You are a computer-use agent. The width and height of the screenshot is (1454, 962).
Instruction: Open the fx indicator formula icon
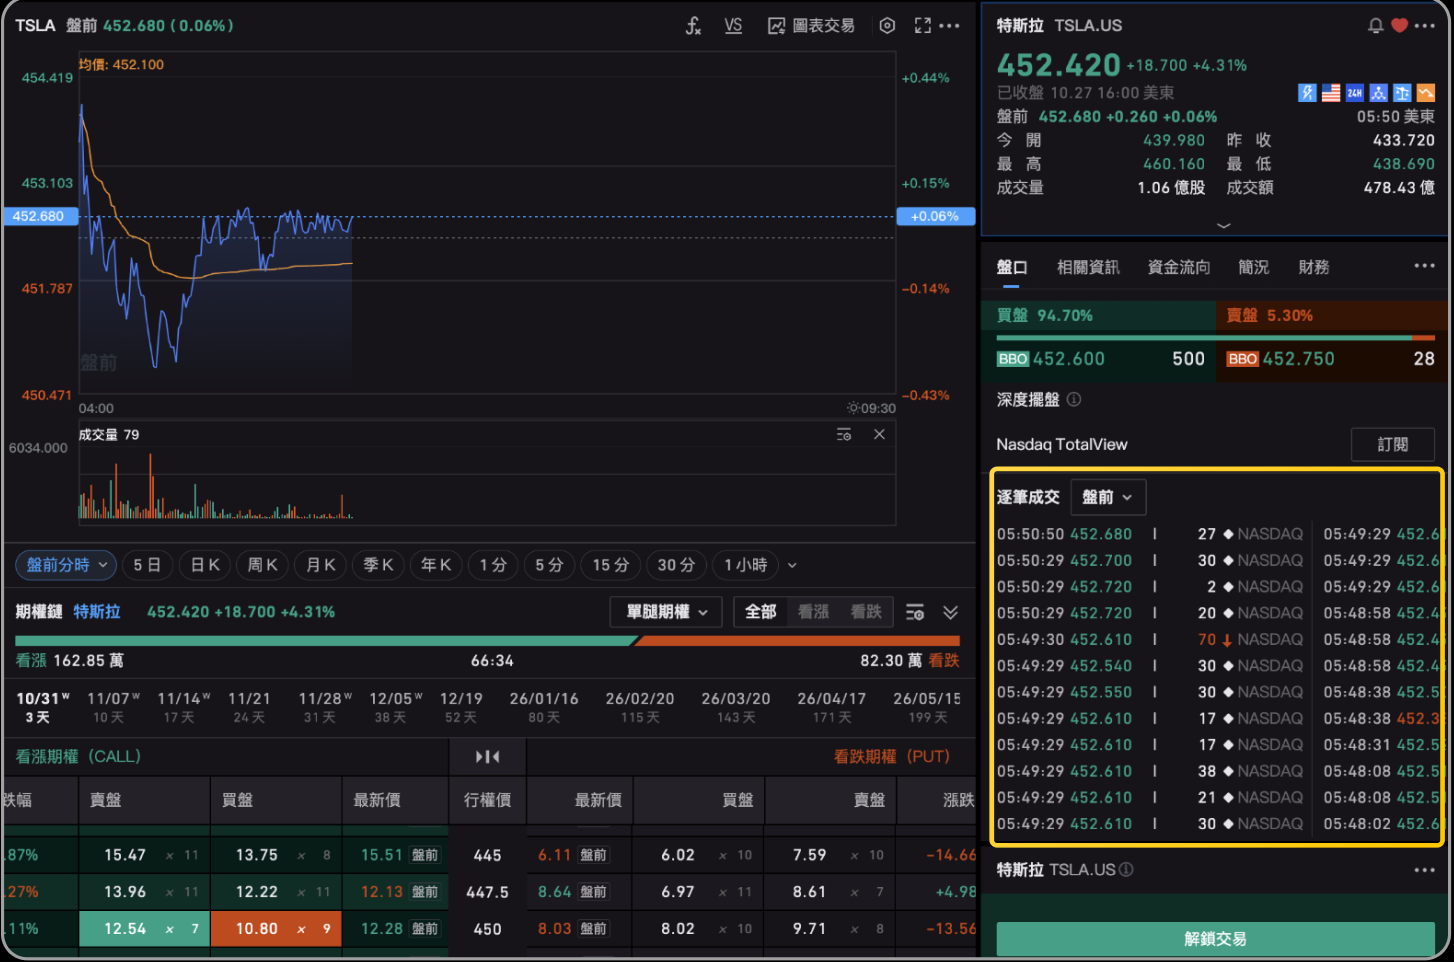pyautogui.click(x=693, y=26)
